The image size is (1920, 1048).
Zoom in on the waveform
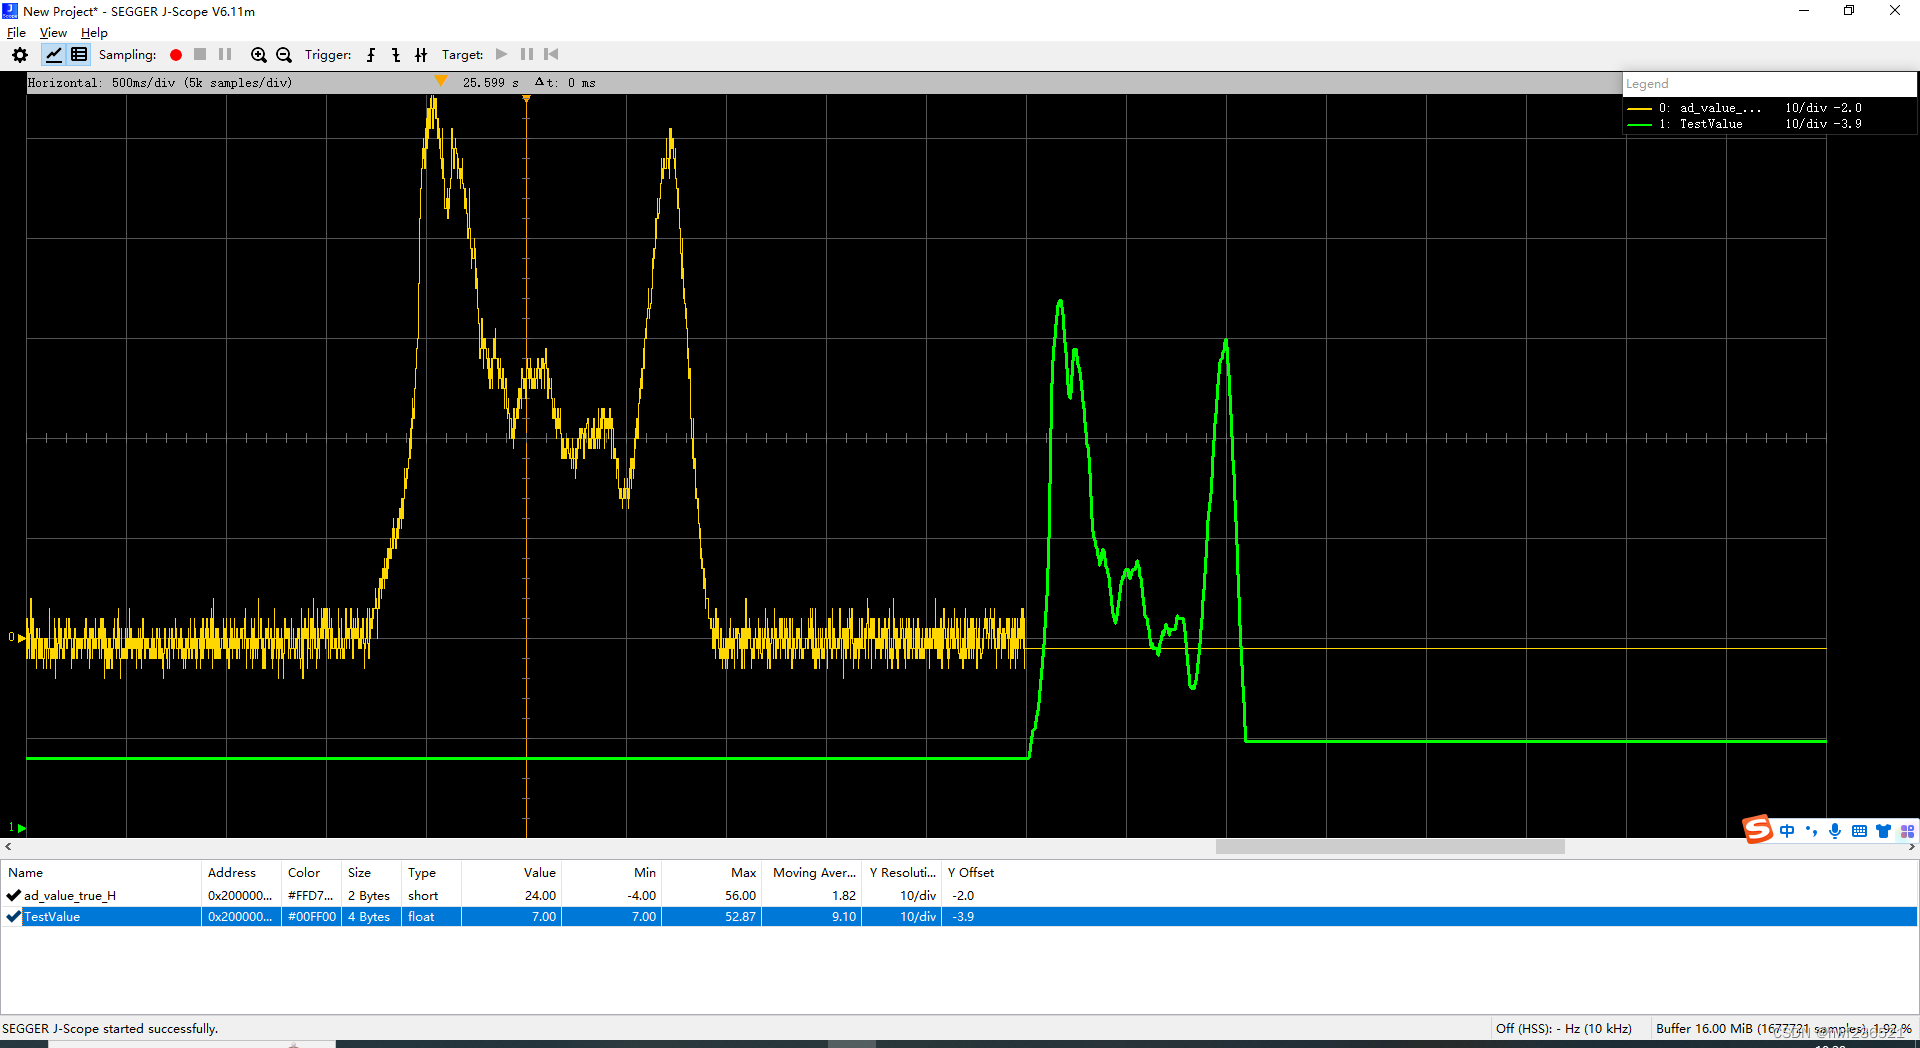(x=259, y=55)
